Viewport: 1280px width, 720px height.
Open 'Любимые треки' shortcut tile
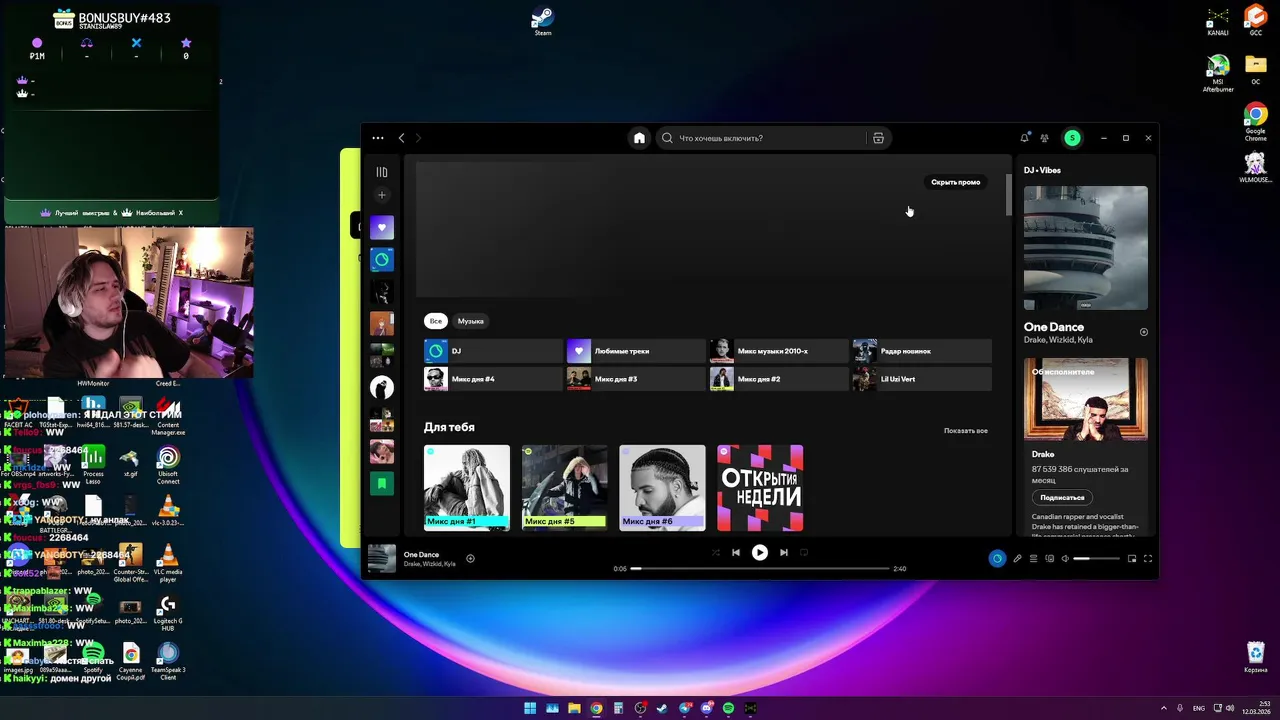point(636,351)
